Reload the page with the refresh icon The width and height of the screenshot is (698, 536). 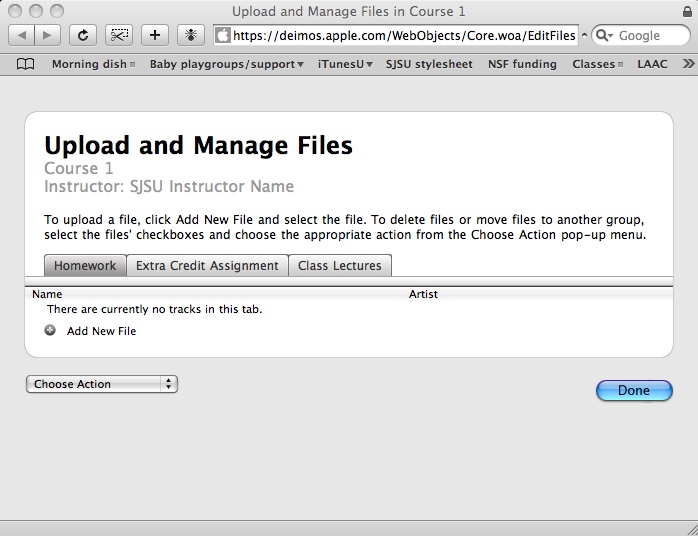[x=83, y=35]
